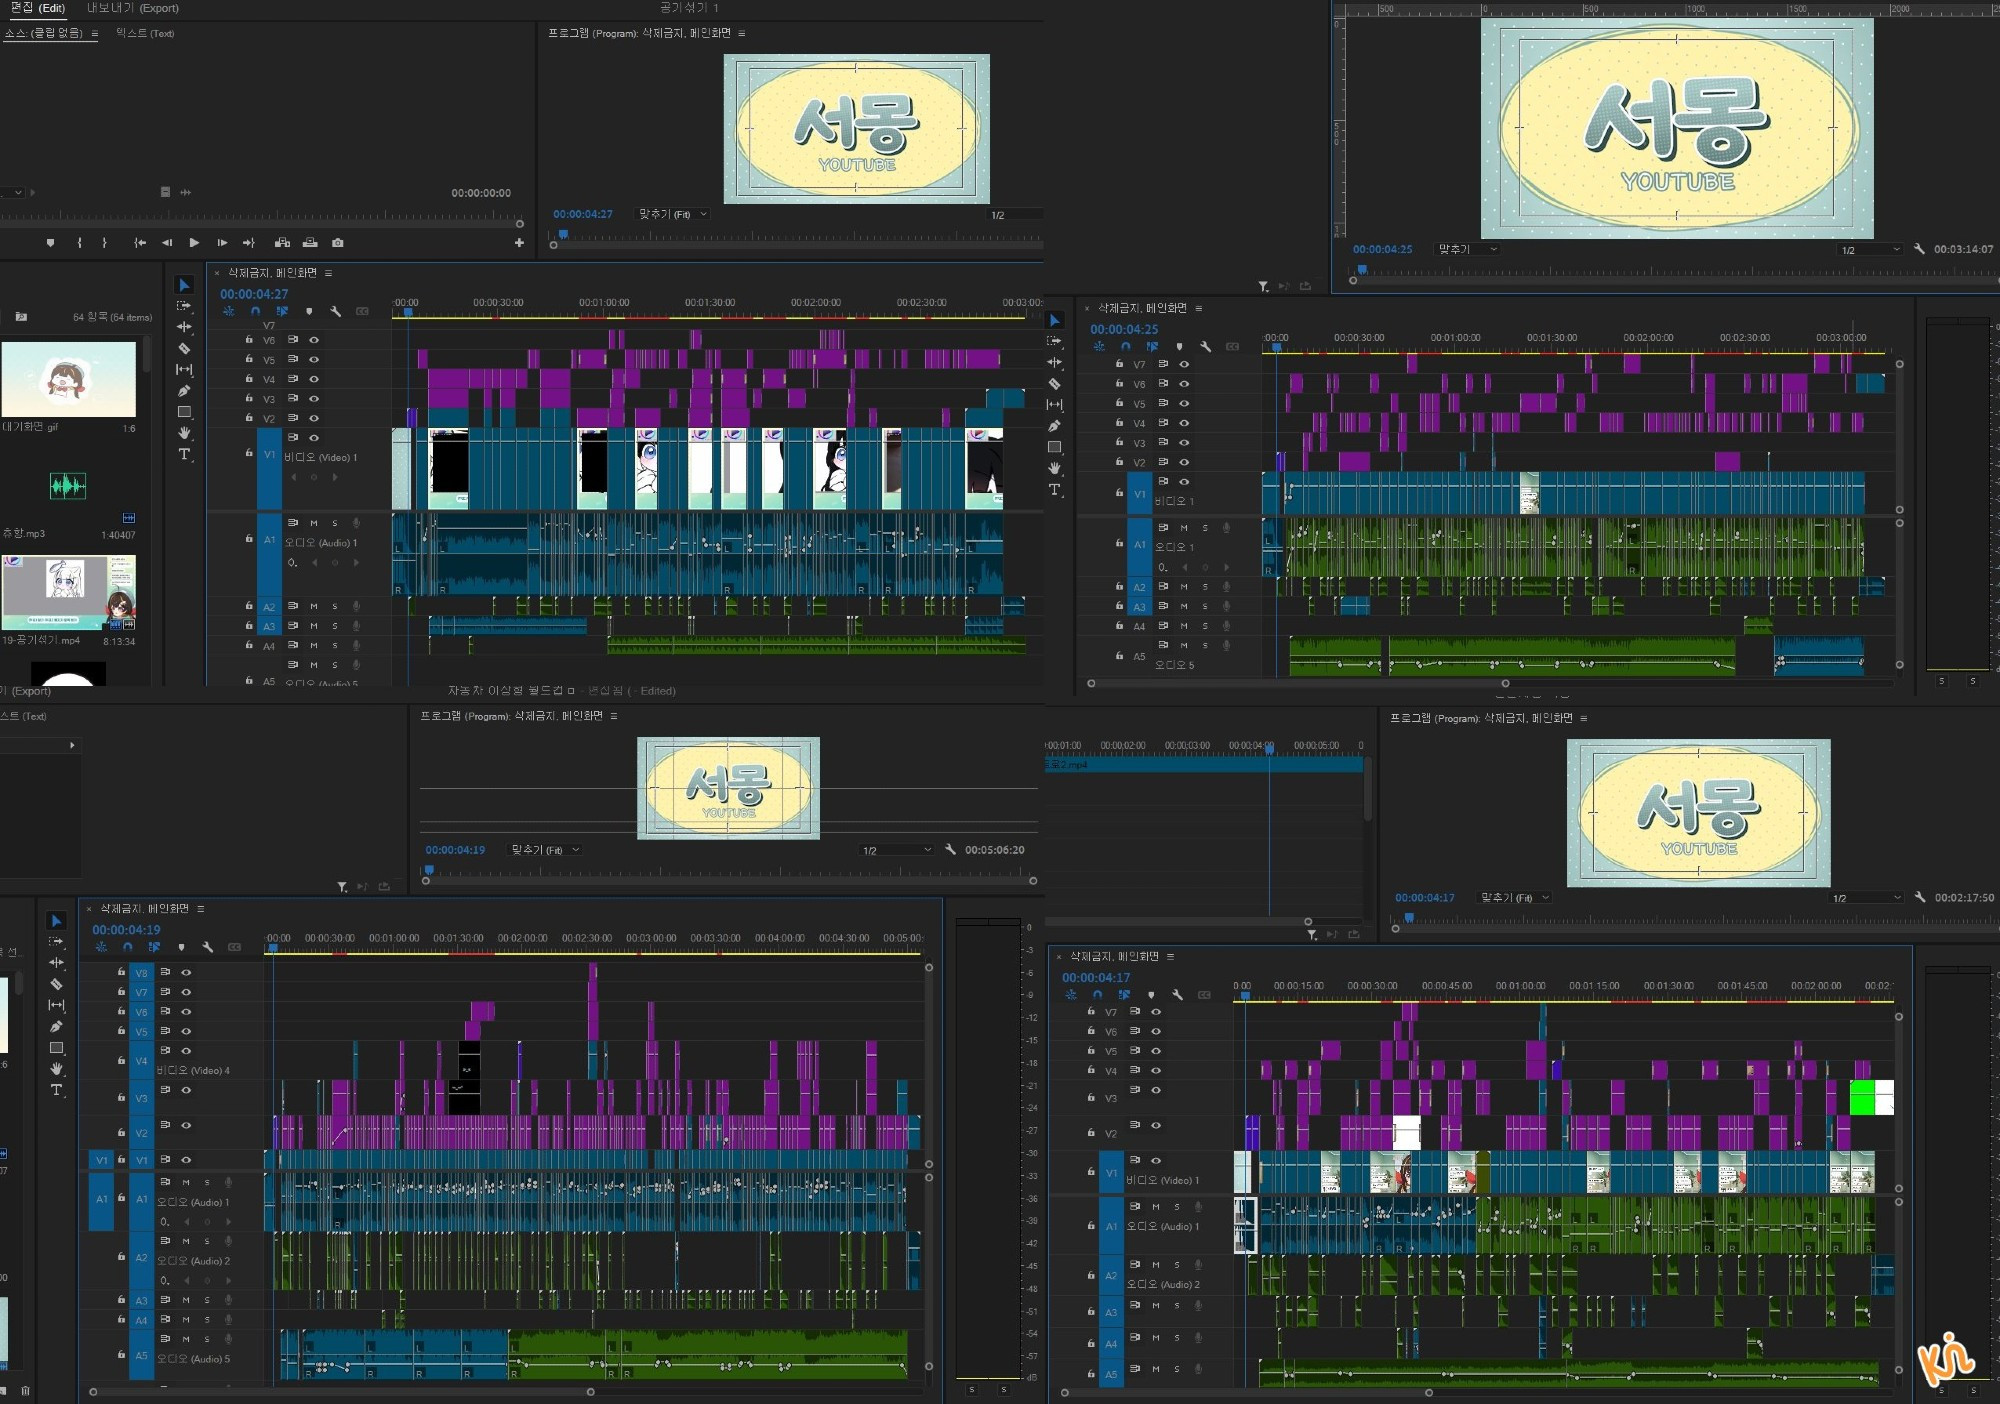Screen dimensions: 2000x1404
Task: Mute audio track A2 in the 00:00:04:17 timeline
Action: pyautogui.click(x=1156, y=1265)
